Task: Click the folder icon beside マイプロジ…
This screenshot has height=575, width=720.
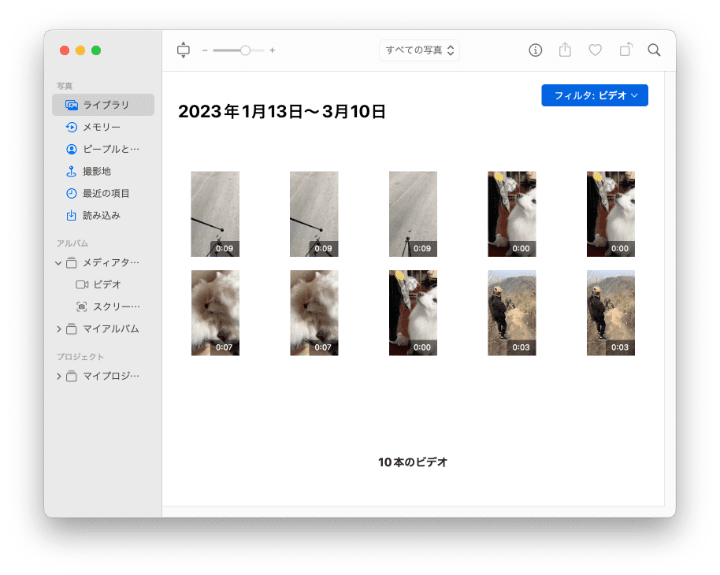Action: [71, 376]
